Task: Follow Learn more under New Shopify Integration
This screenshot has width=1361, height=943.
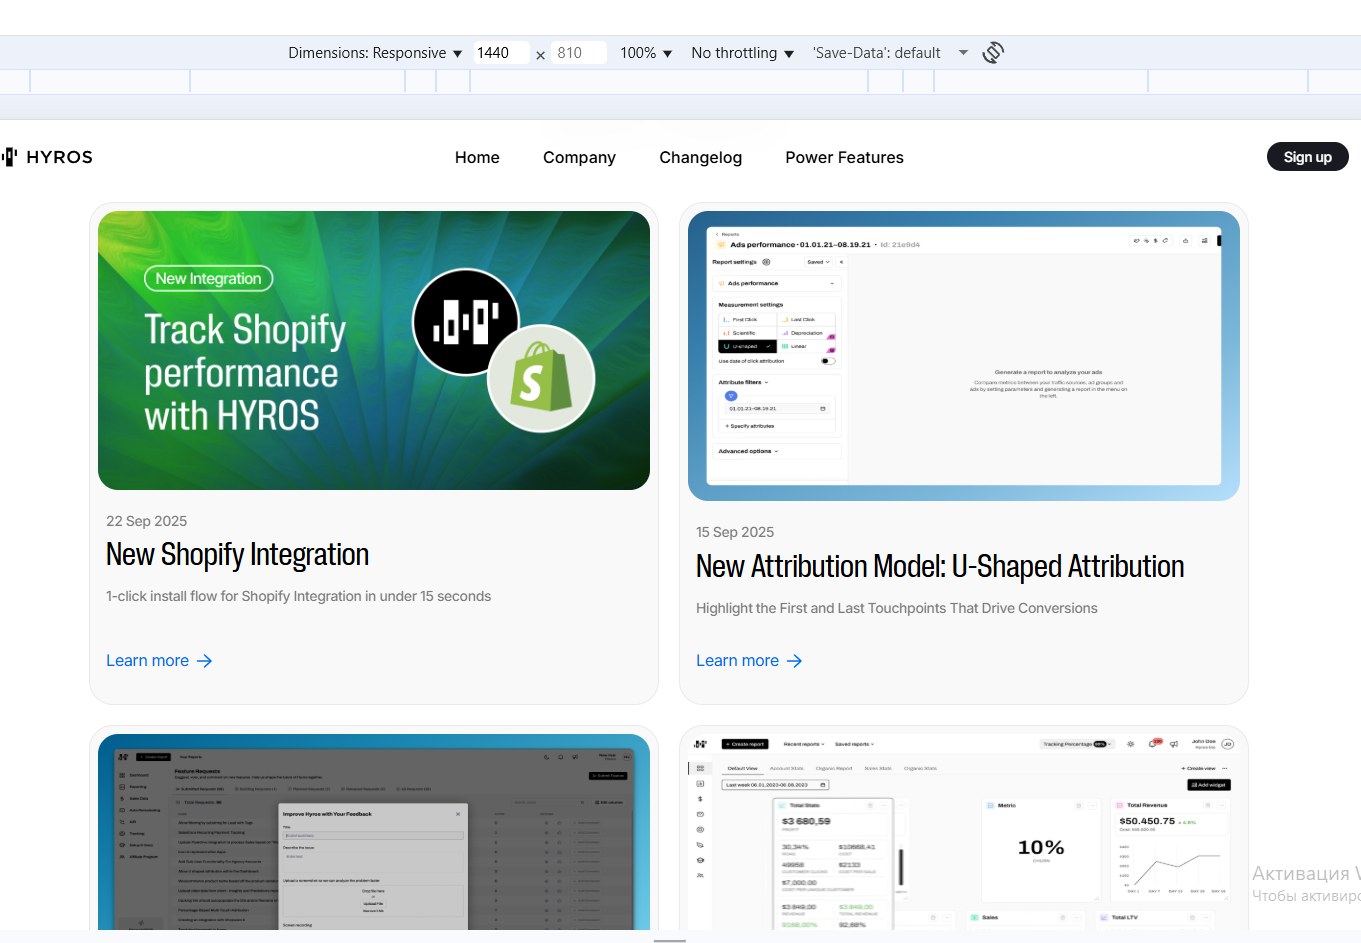Action: 159,661
